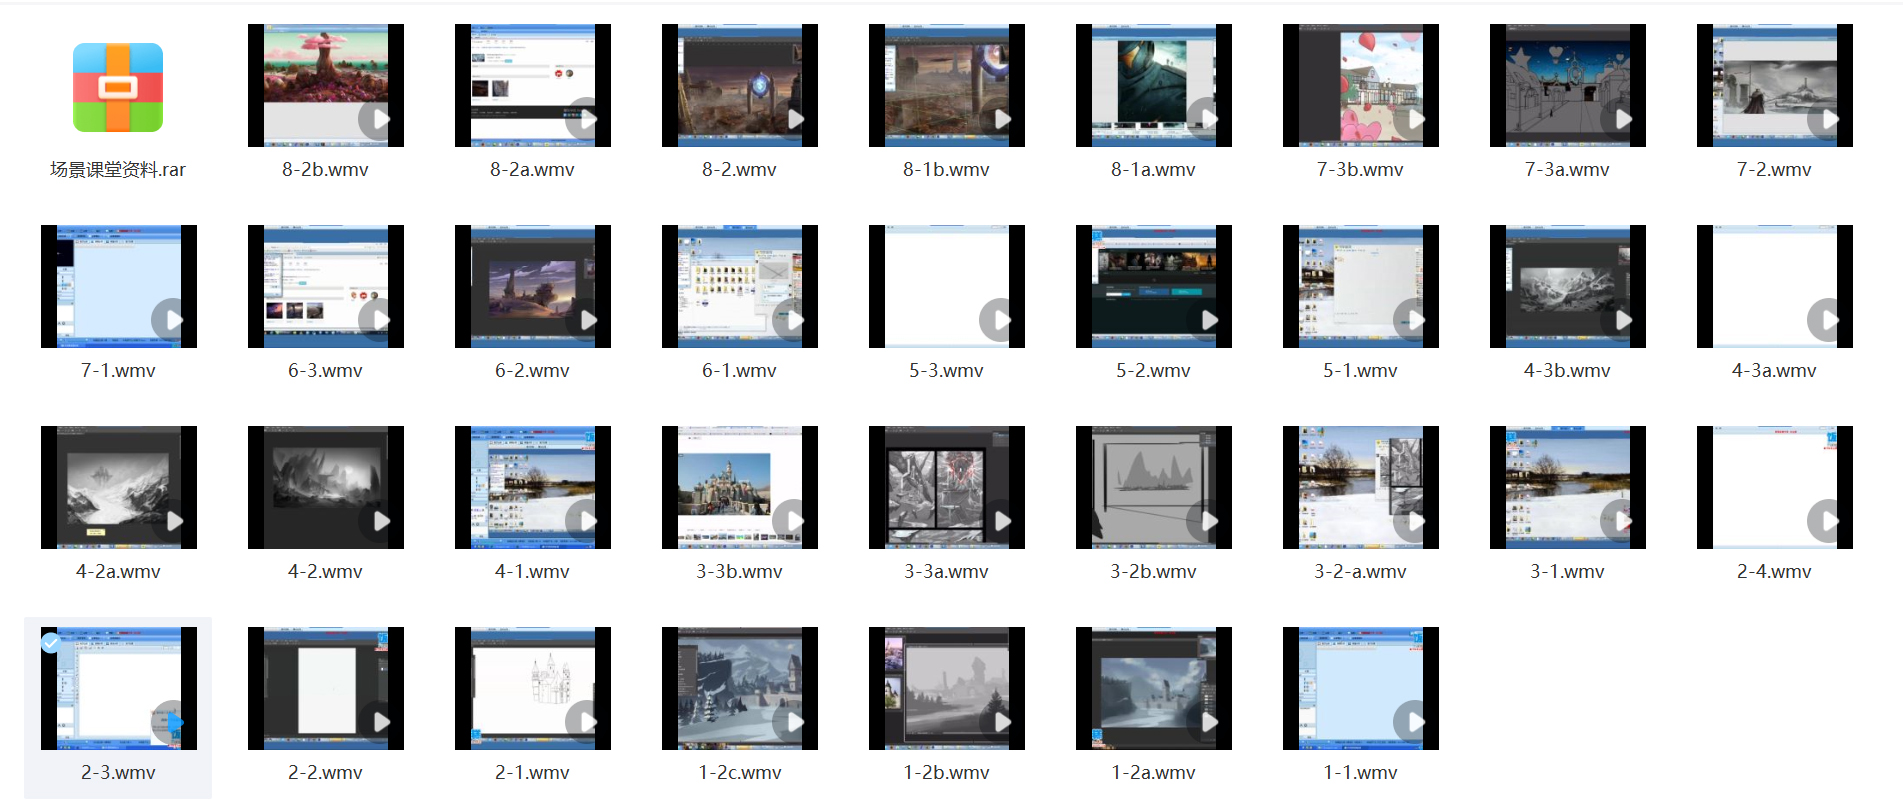Click the 2-1.wmv file name
The width and height of the screenshot is (1903, 806).
[532, 772]
